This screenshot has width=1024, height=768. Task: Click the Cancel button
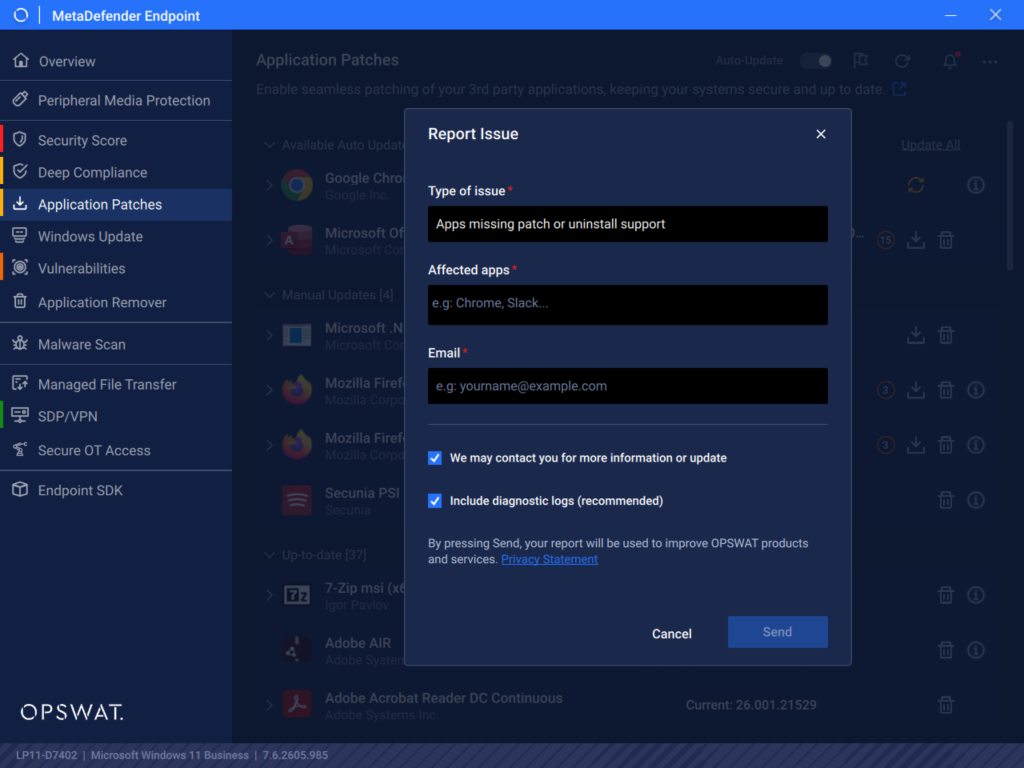(671, 633)
